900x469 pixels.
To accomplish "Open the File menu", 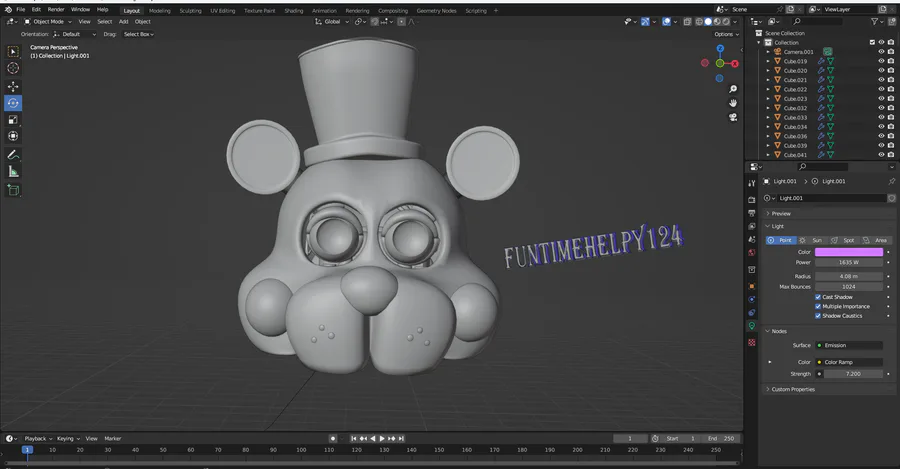I will pyautogui.click(x=21, y=10).
